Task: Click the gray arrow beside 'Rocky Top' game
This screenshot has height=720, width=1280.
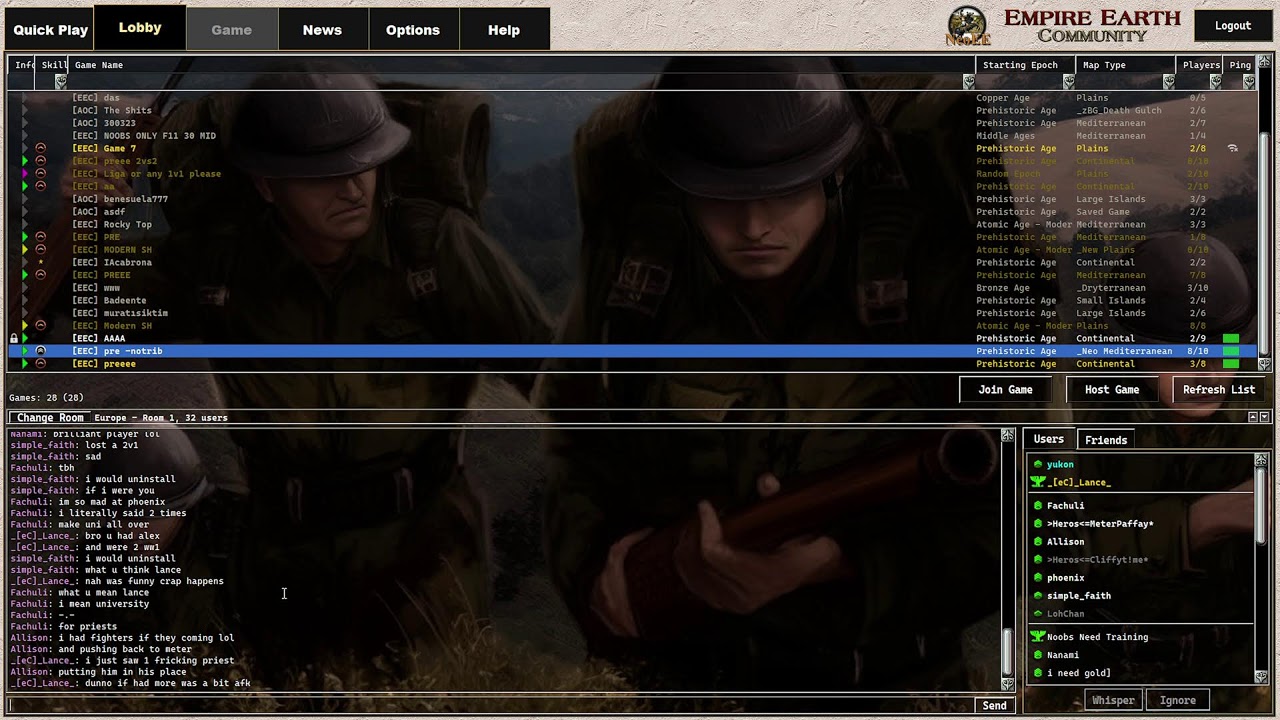Action: [x=25, y=225]
